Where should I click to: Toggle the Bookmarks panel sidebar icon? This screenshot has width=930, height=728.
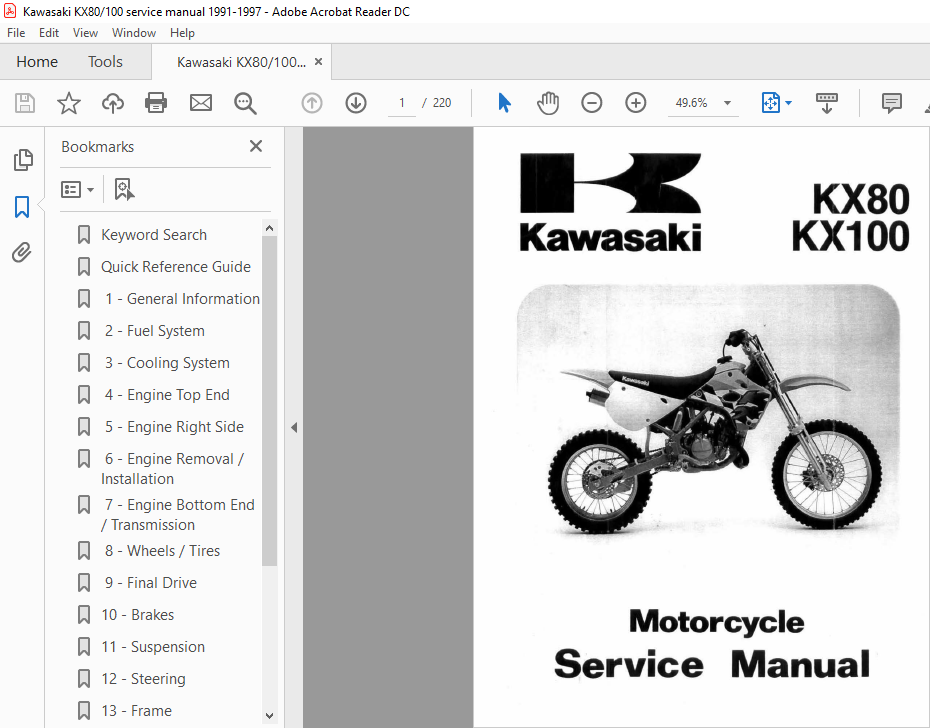click(x=22, y=207)
